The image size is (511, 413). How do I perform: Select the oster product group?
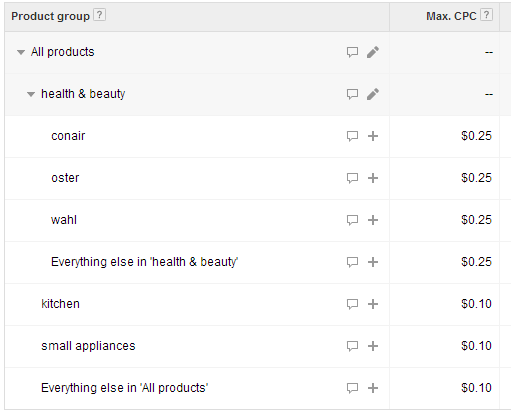pos(65,178)
